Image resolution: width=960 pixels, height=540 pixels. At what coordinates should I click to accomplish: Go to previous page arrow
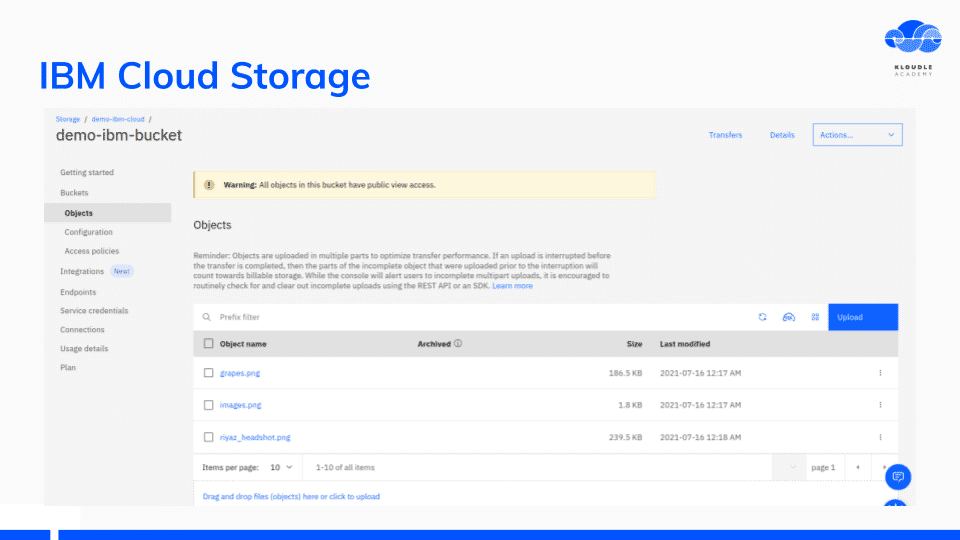point(858,467)
